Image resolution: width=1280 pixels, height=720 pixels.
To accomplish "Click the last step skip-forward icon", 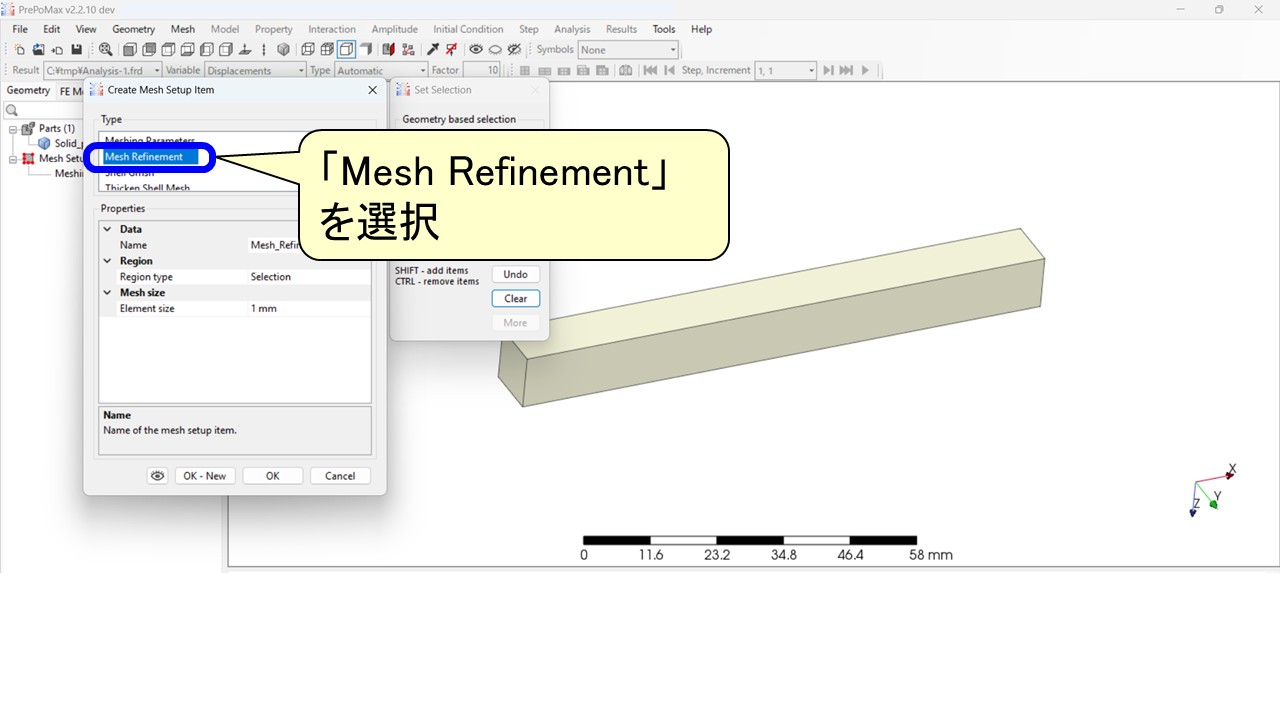I will [846, 70].
